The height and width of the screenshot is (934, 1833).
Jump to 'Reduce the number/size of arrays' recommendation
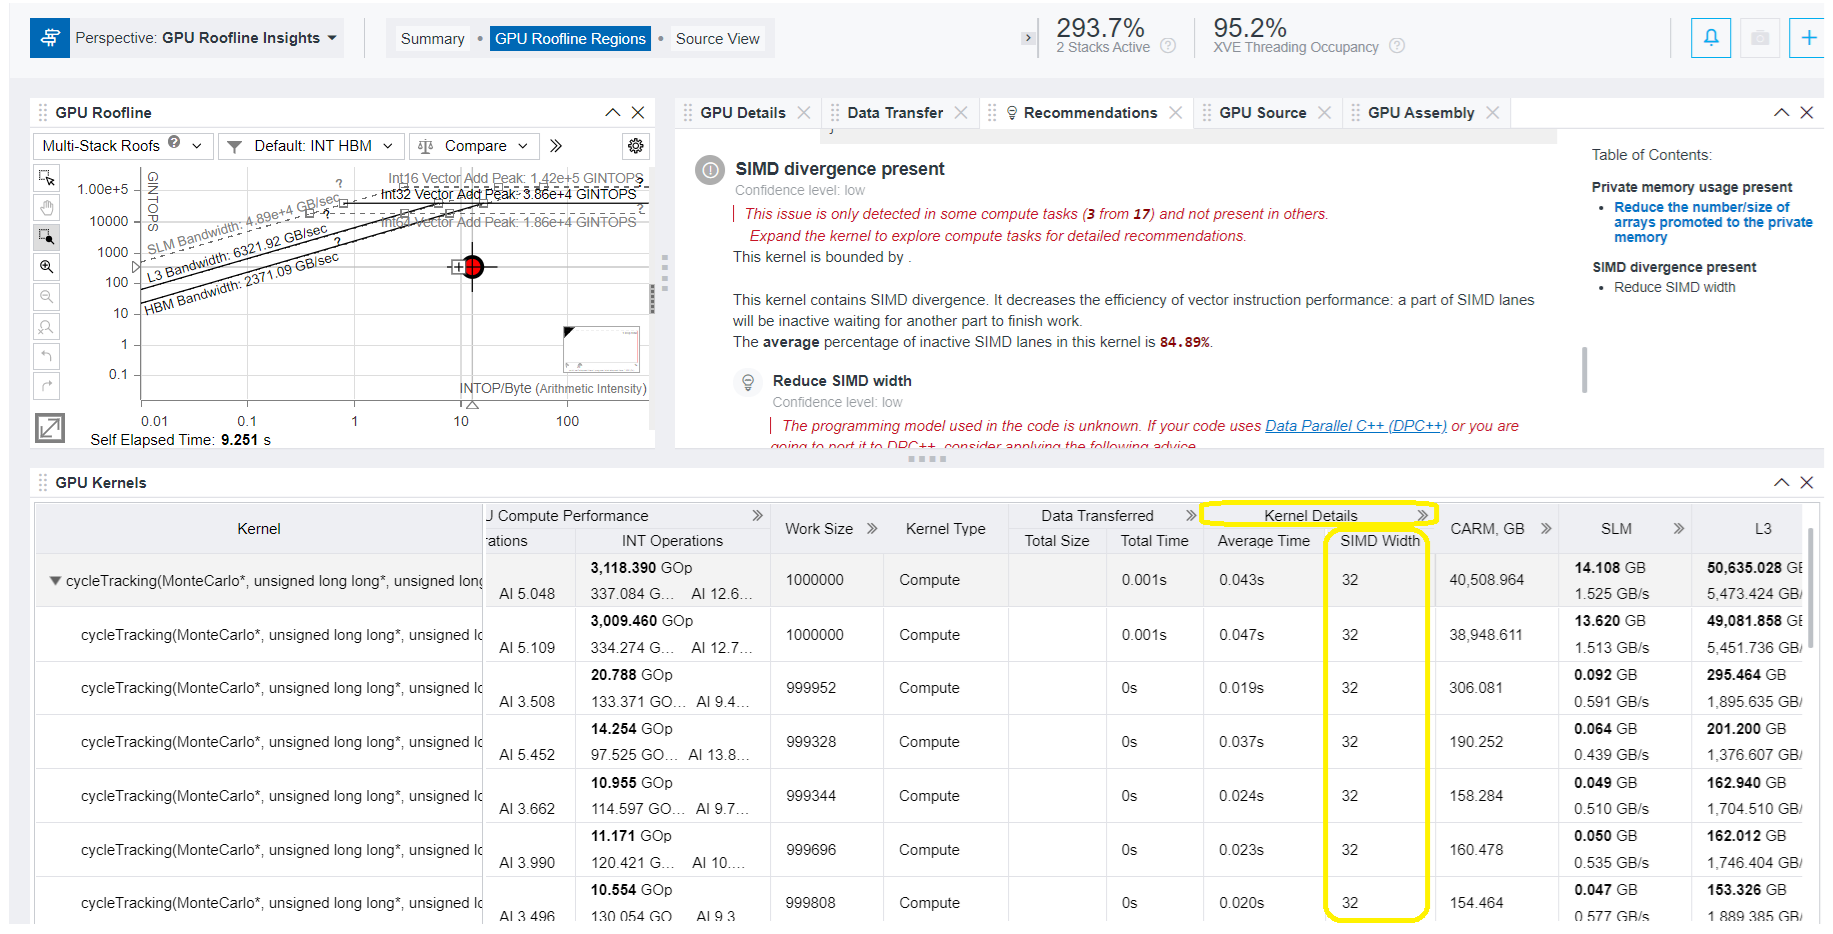(x=1713, y=222)
